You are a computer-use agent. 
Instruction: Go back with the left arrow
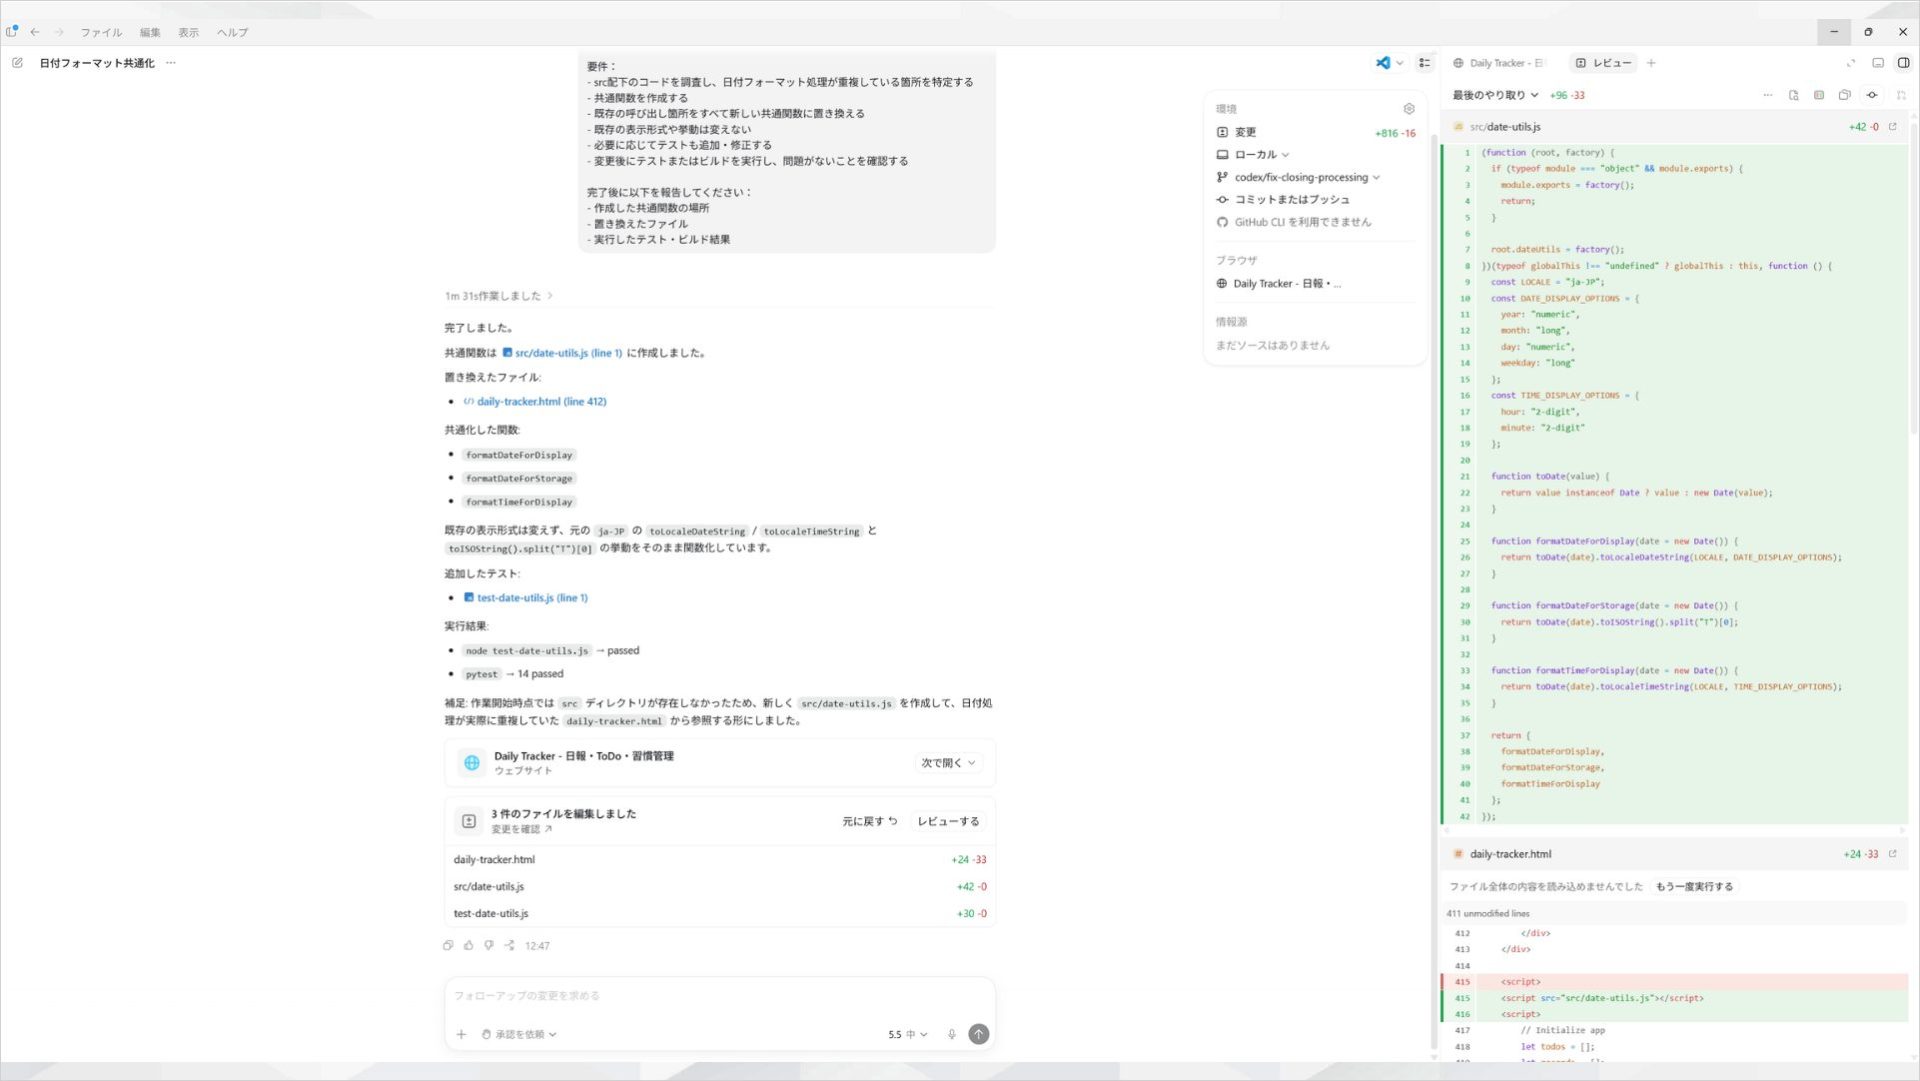[35, 32]
